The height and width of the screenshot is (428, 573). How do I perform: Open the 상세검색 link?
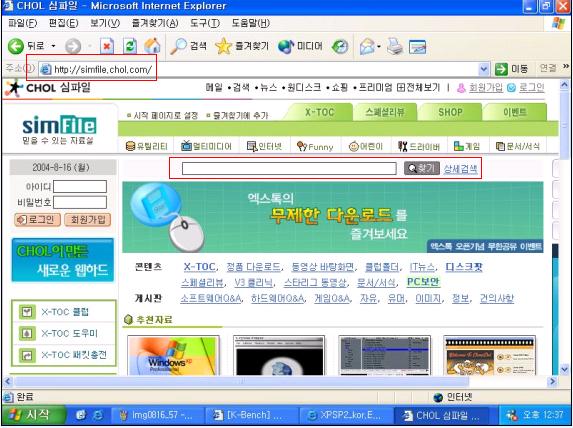click(460, 168)
